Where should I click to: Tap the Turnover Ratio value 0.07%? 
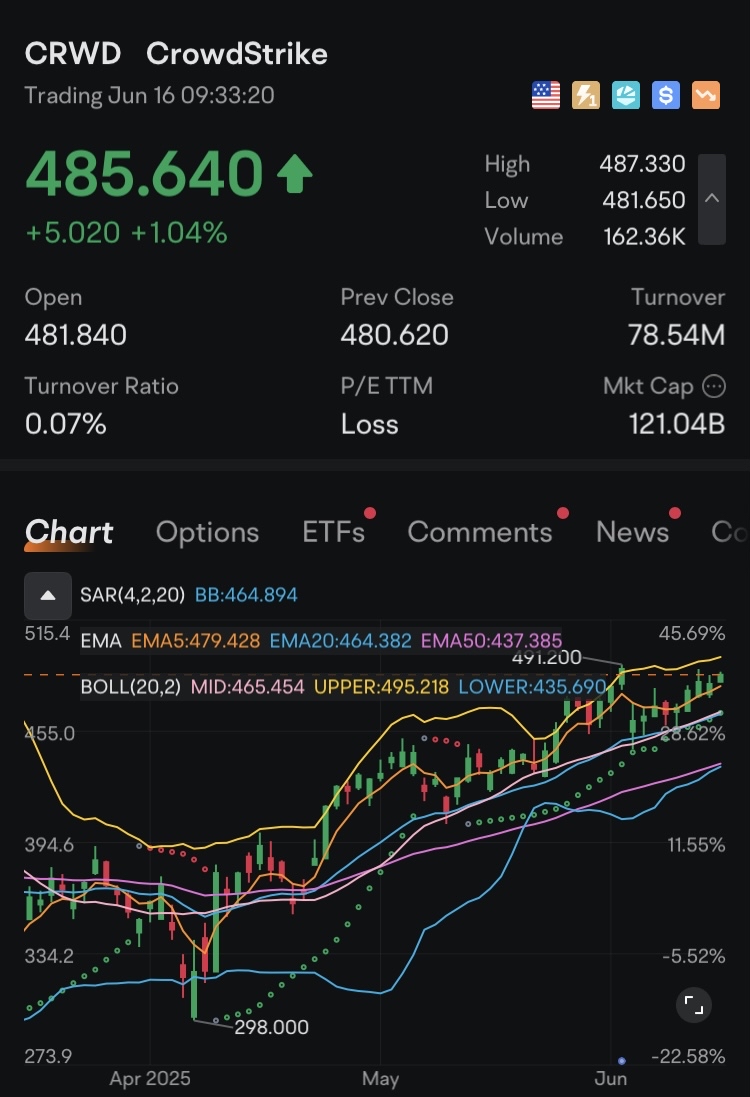[65, 424]
